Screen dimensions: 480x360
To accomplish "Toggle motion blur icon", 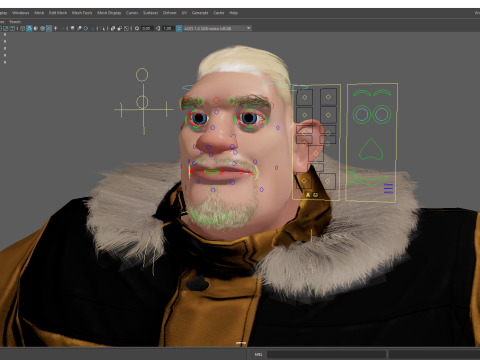I will [x=79, y=28].
